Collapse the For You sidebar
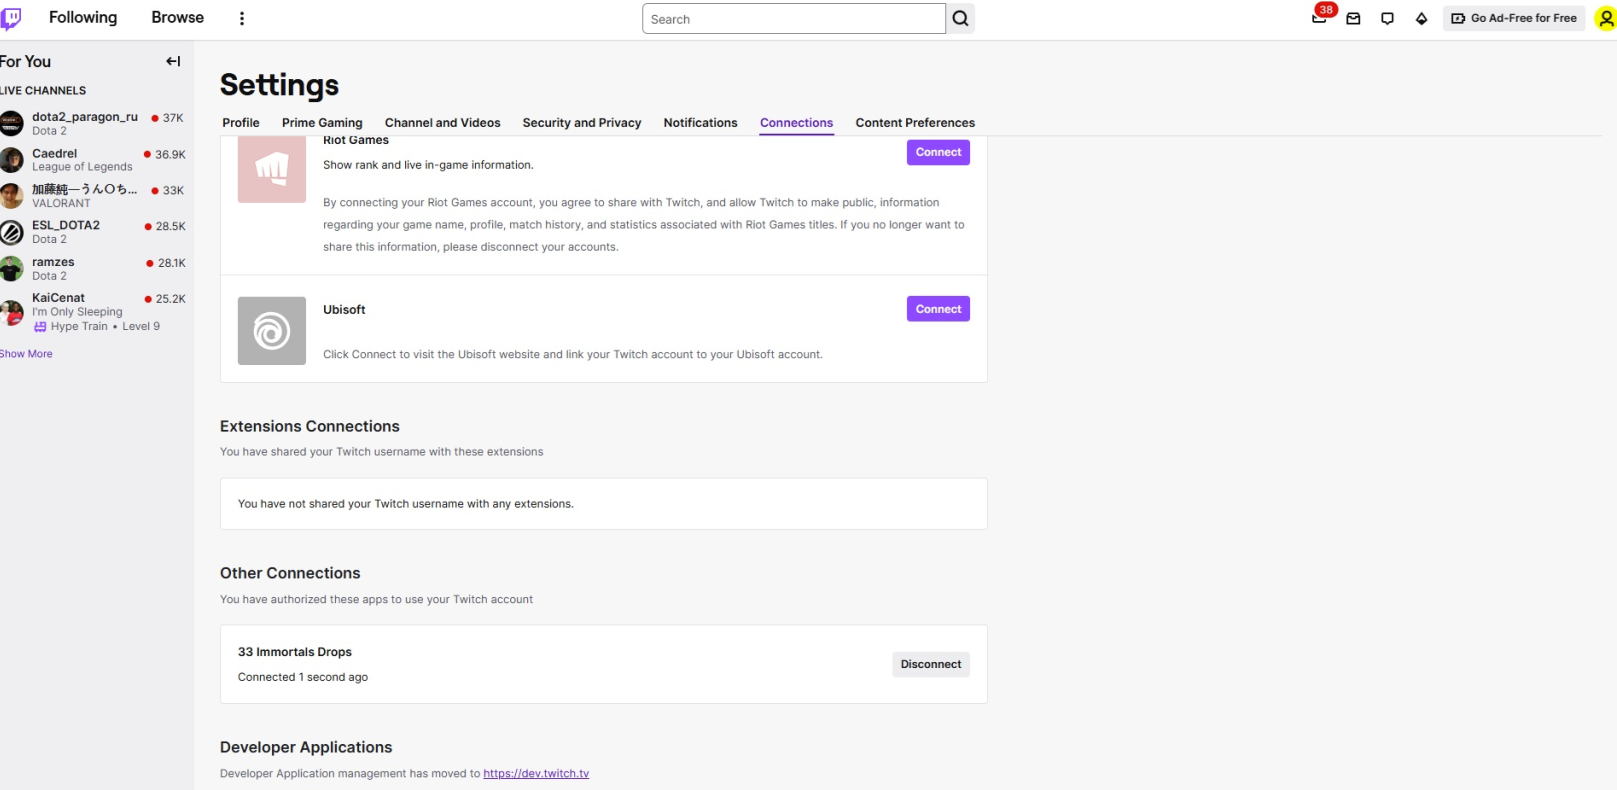 (x=173, y=62)
